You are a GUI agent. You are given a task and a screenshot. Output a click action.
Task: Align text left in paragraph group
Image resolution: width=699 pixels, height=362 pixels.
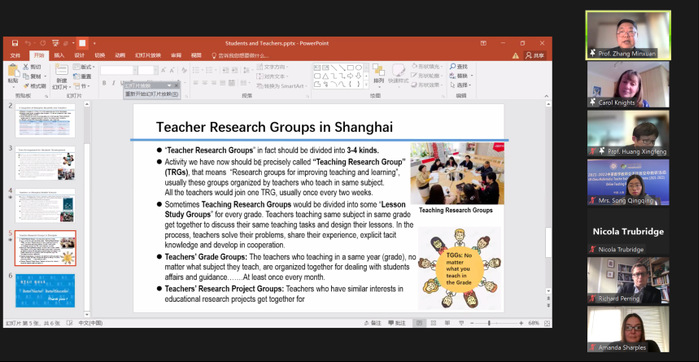click(196, 83)
